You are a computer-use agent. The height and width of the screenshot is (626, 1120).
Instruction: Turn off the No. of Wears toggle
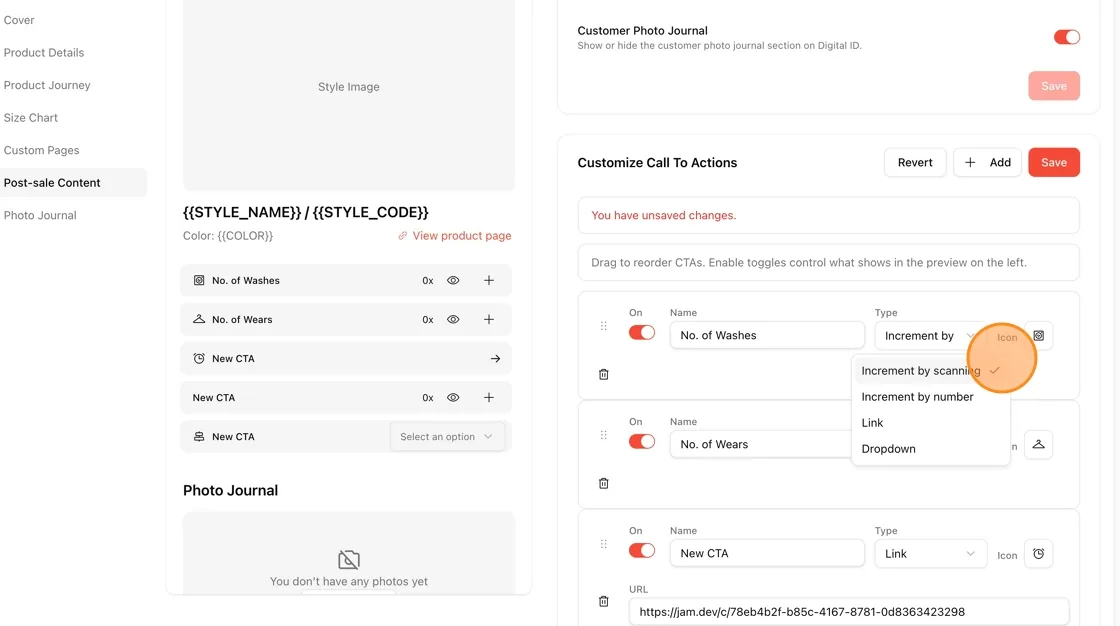tap(641, 442)
